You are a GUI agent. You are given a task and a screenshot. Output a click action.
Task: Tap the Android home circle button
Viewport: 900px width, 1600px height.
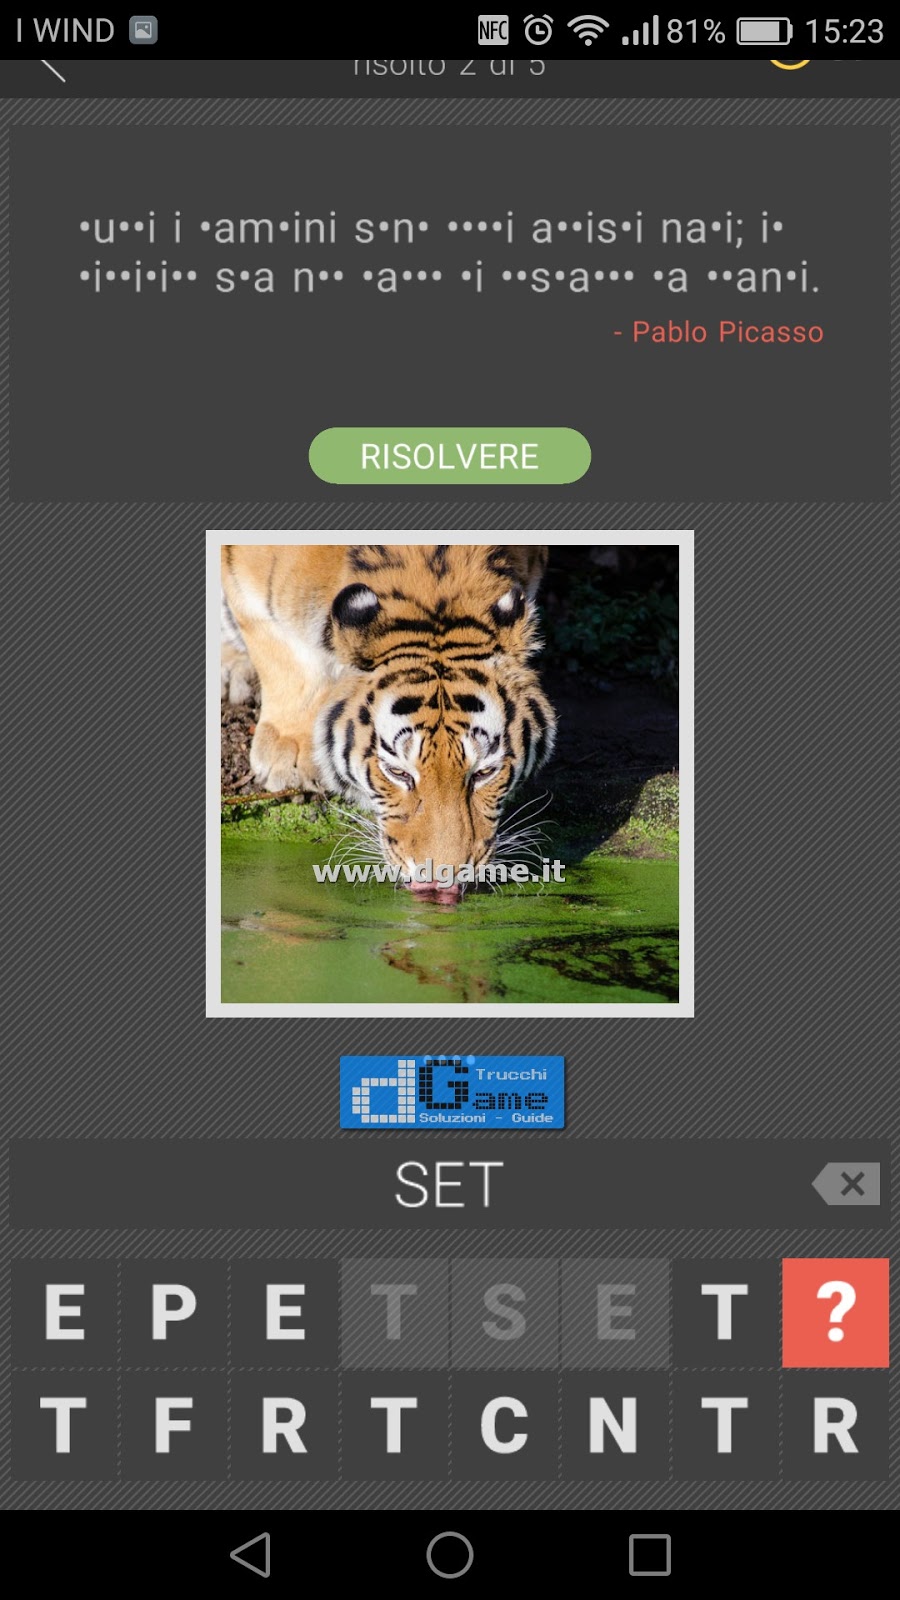click(450, 1555)
